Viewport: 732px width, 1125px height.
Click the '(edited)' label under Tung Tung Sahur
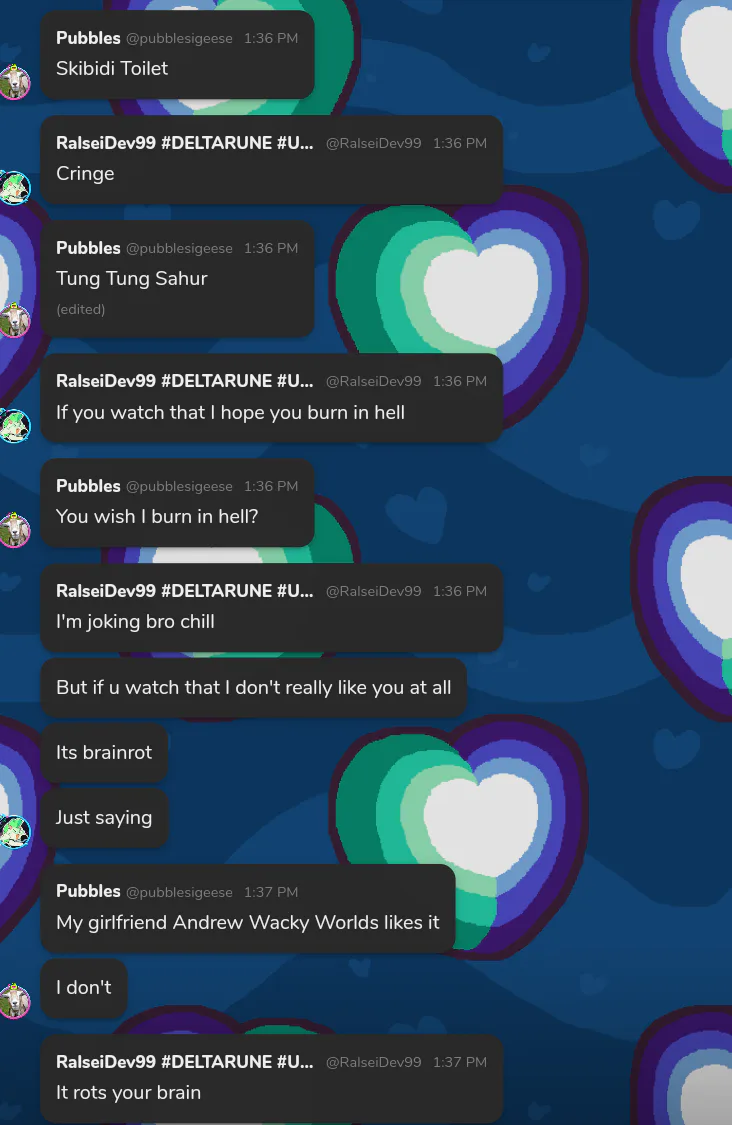80,309
